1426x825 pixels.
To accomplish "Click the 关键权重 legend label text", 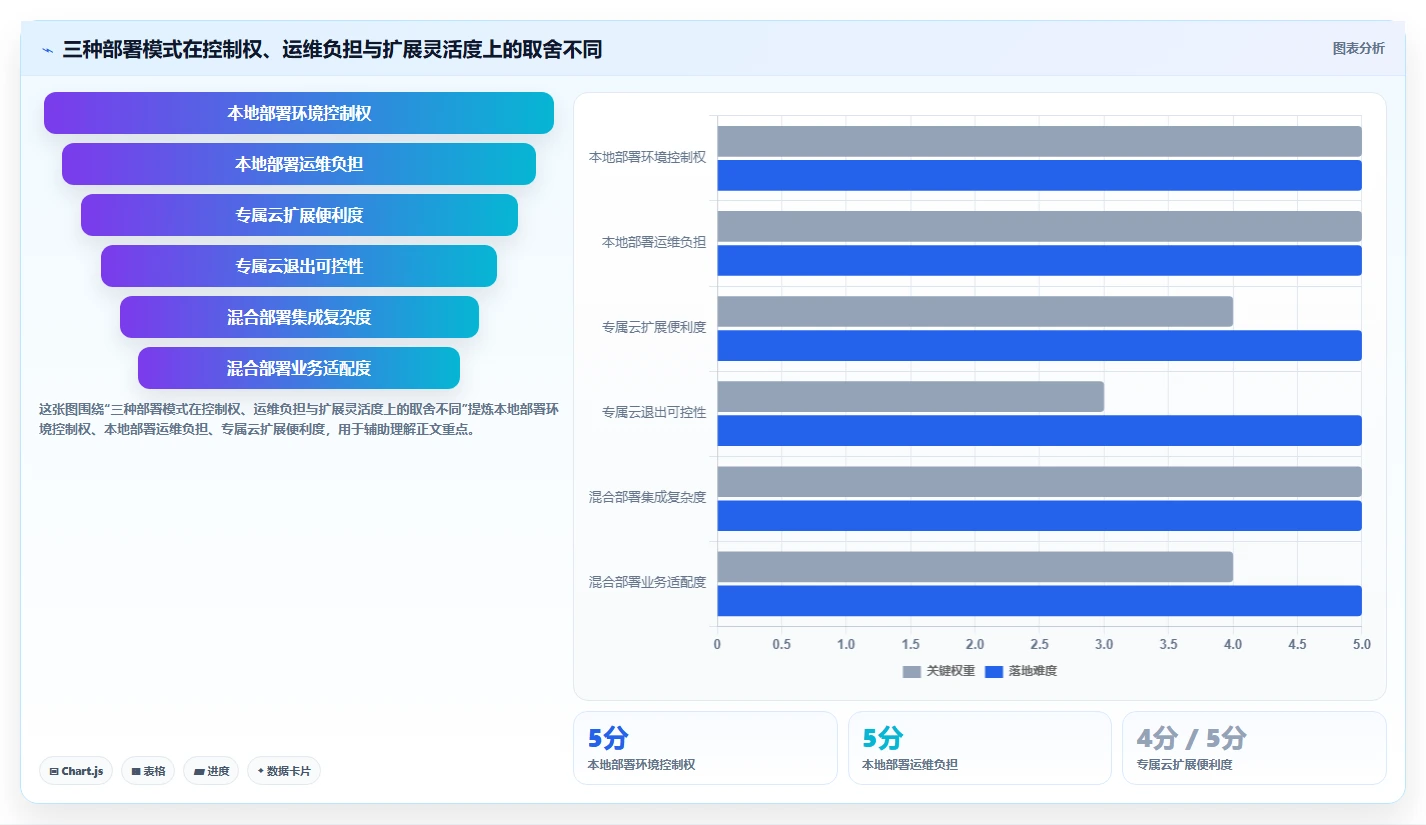I will tap(951, 672).
